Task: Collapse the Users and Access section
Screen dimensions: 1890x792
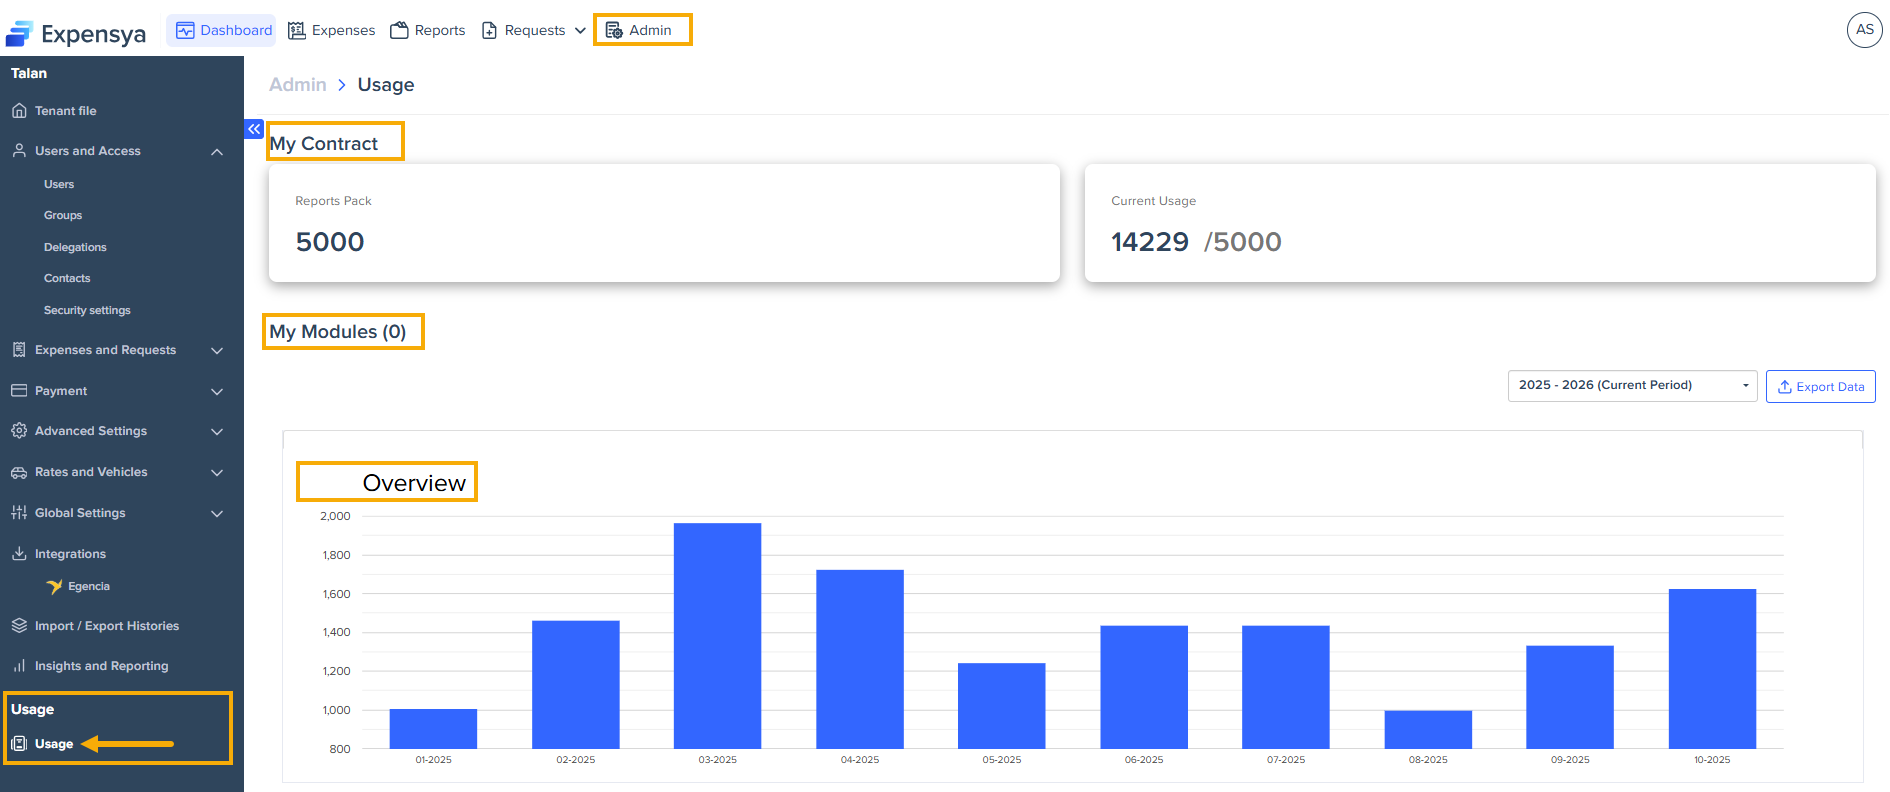Action: (x=217, y=151)
